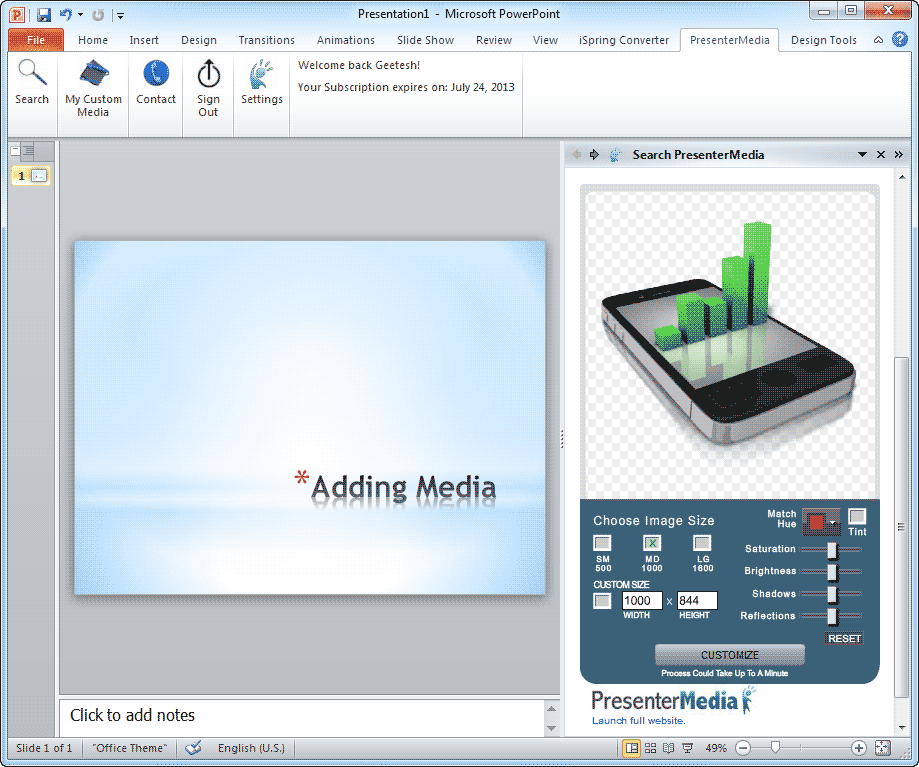This screenshot has width=919, height=767.
Task: Select slide 1 thumbnail
Action: 31,176
